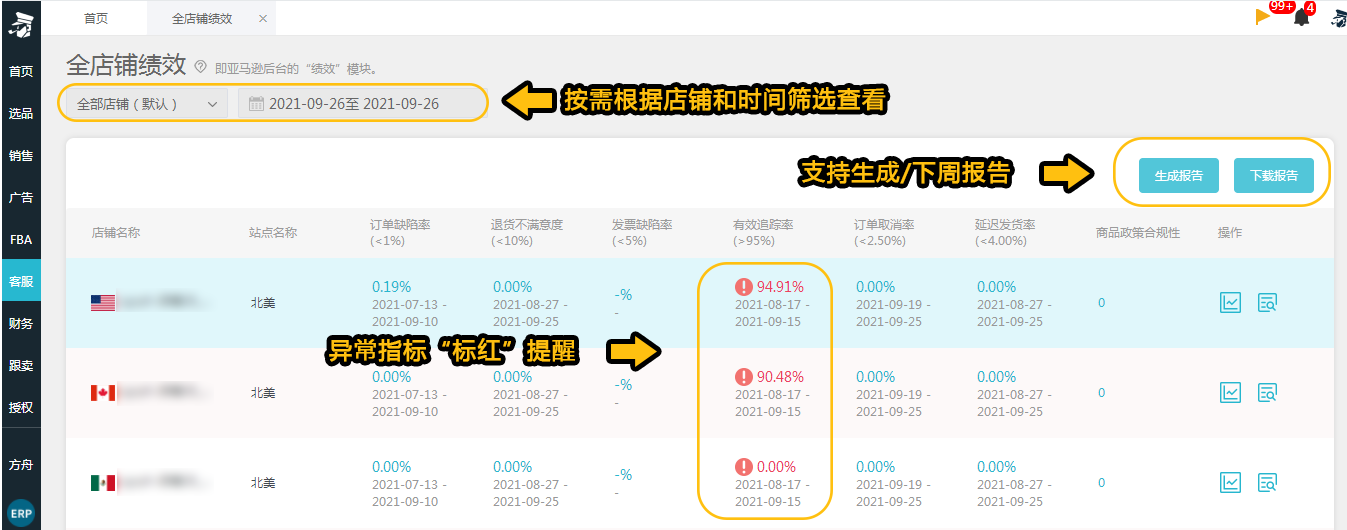Click the 90.48% valid tracking rate value

pos(780,377)
